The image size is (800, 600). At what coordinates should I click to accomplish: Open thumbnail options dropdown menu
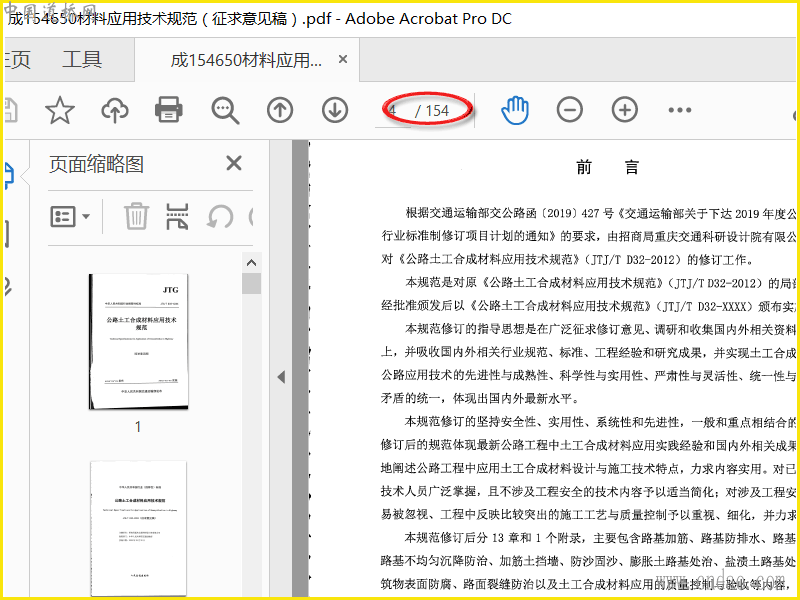70,217
